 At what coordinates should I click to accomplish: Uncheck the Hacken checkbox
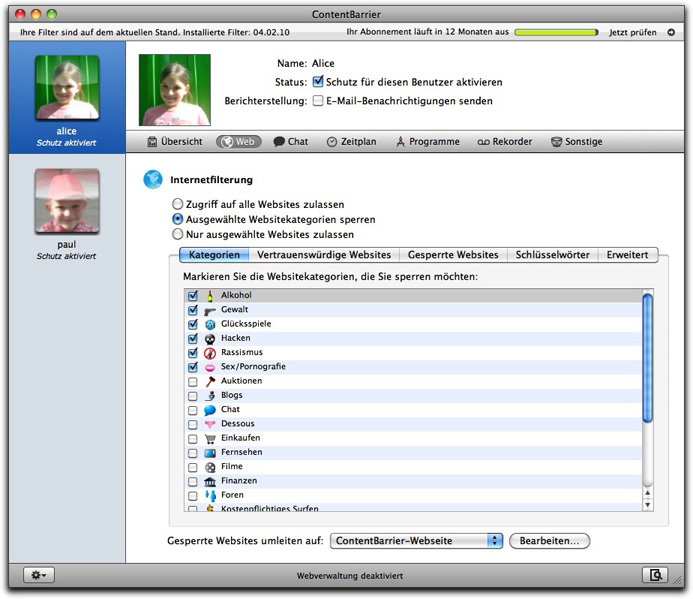[x=193, y=339]
